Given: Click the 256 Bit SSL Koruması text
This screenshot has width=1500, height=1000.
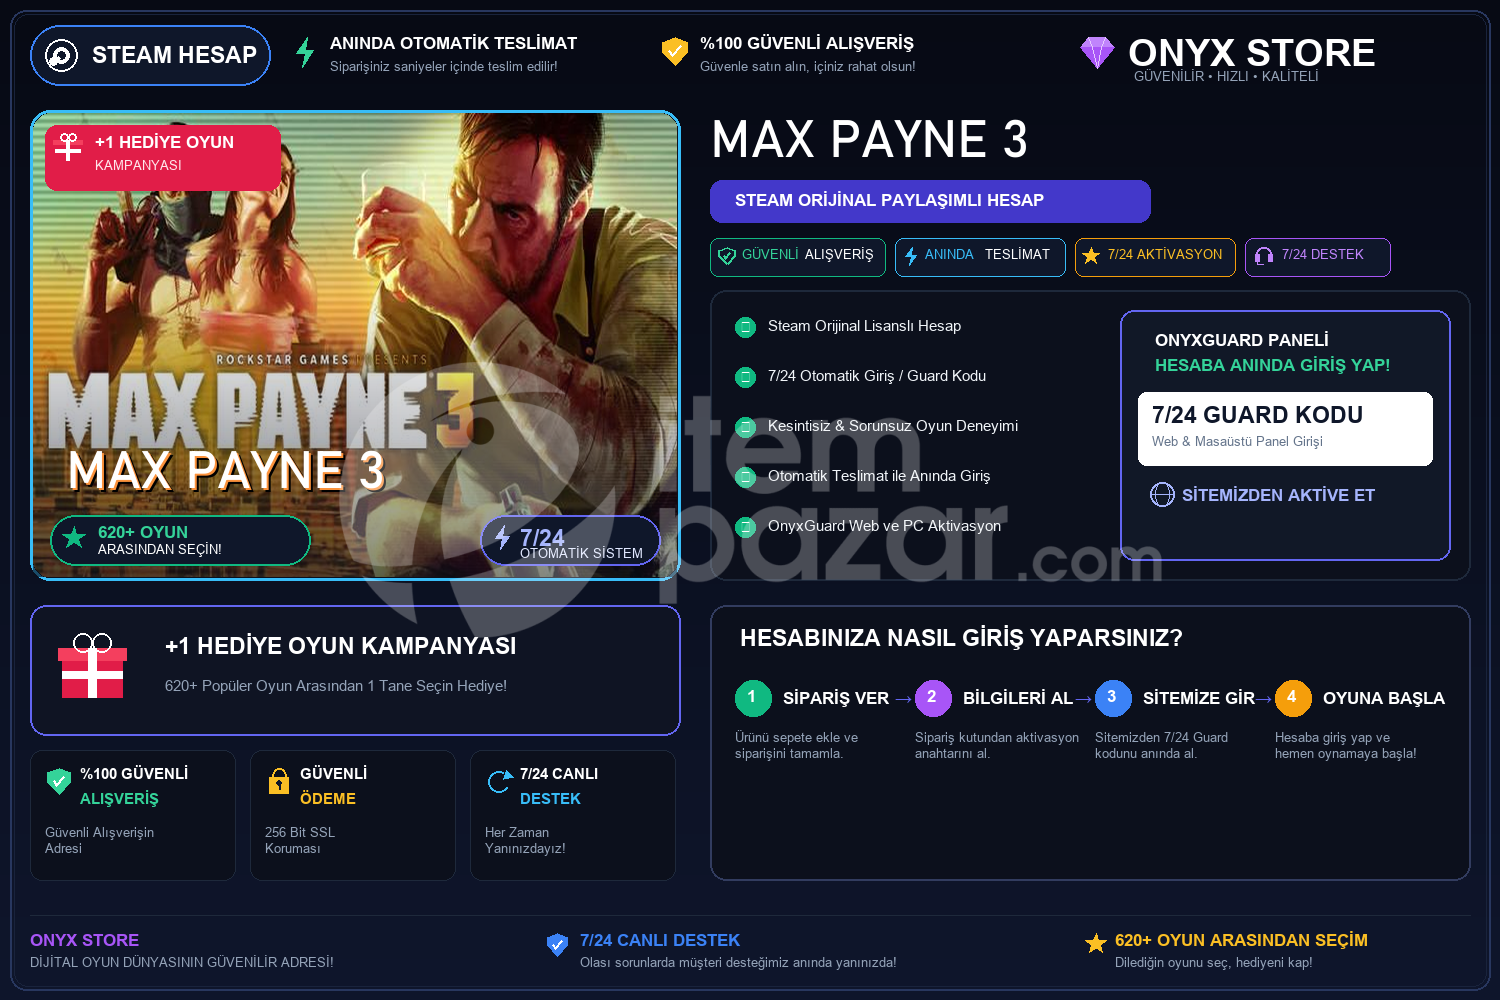Looking at the screenshot, I should (x=300, y=840).
